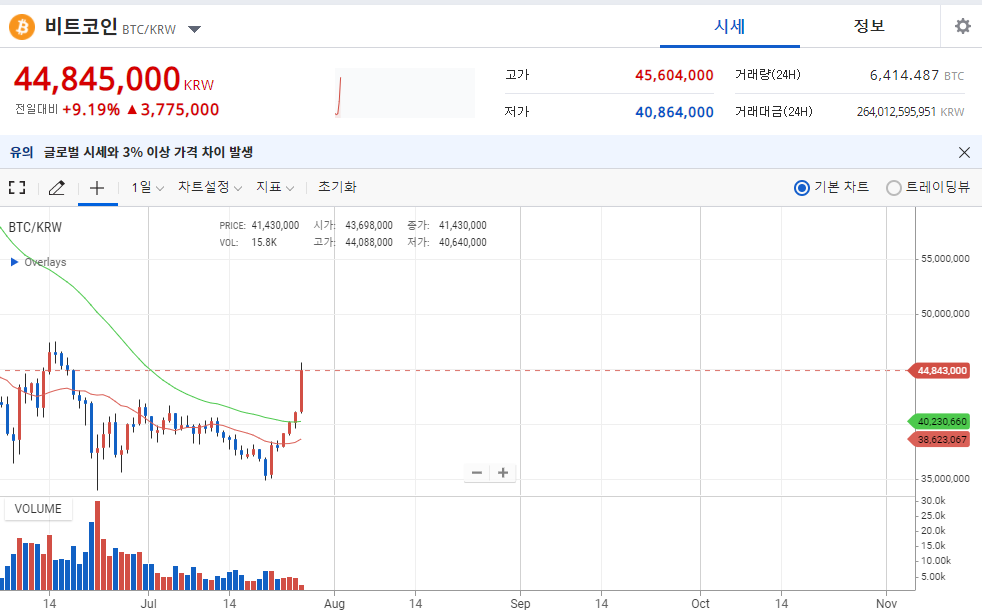Switch to the 정보 tab
The image size is (982, 612).
tap(869, 26)
